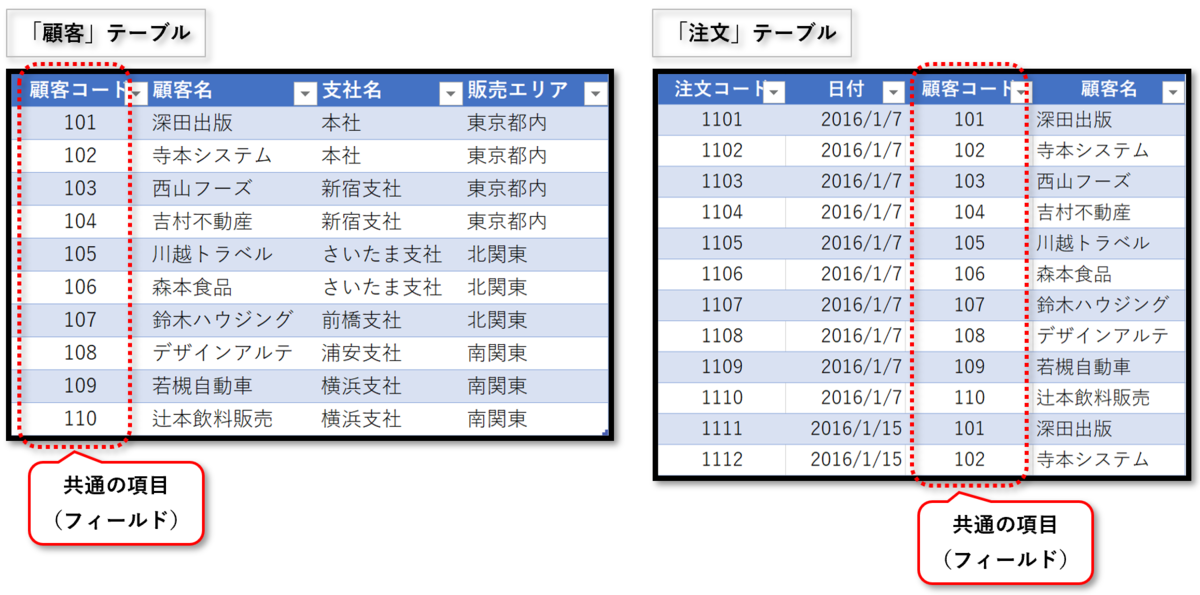
Task: Click 鈴木ハウジング in the 顧客 table
Action: 222,320
